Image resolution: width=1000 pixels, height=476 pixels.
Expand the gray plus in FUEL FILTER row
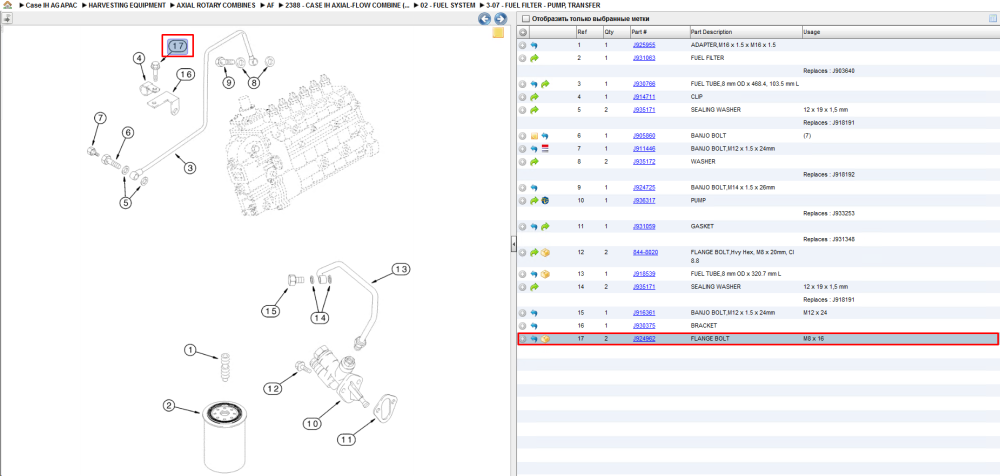tap(523, 58)
